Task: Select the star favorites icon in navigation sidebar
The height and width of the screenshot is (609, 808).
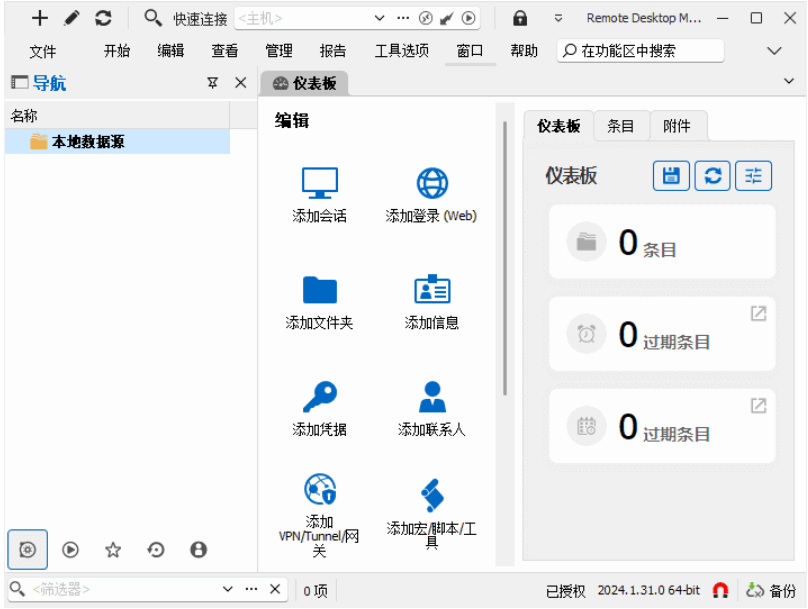Action: [x=113, y=549]
